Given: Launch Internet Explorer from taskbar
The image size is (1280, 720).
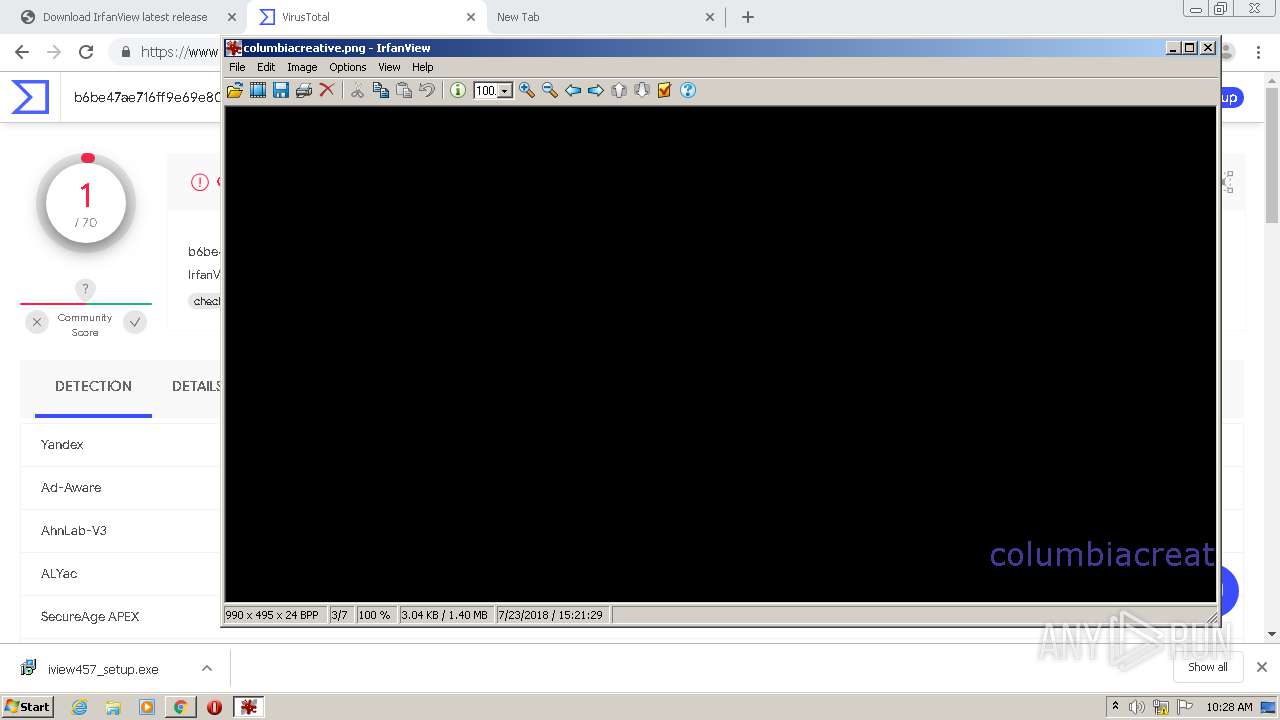Looking at the screenshot, I should click(x=80, y=707).
